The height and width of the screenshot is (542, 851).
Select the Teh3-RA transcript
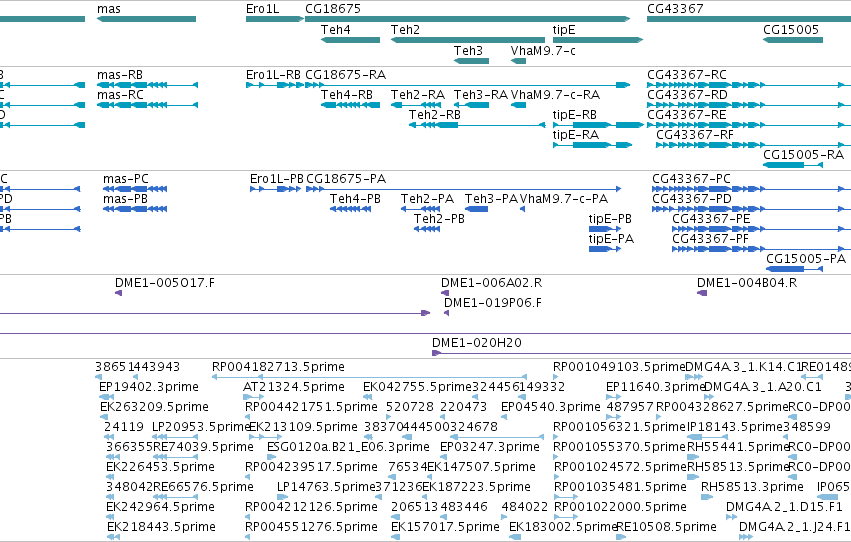point(471,105)
